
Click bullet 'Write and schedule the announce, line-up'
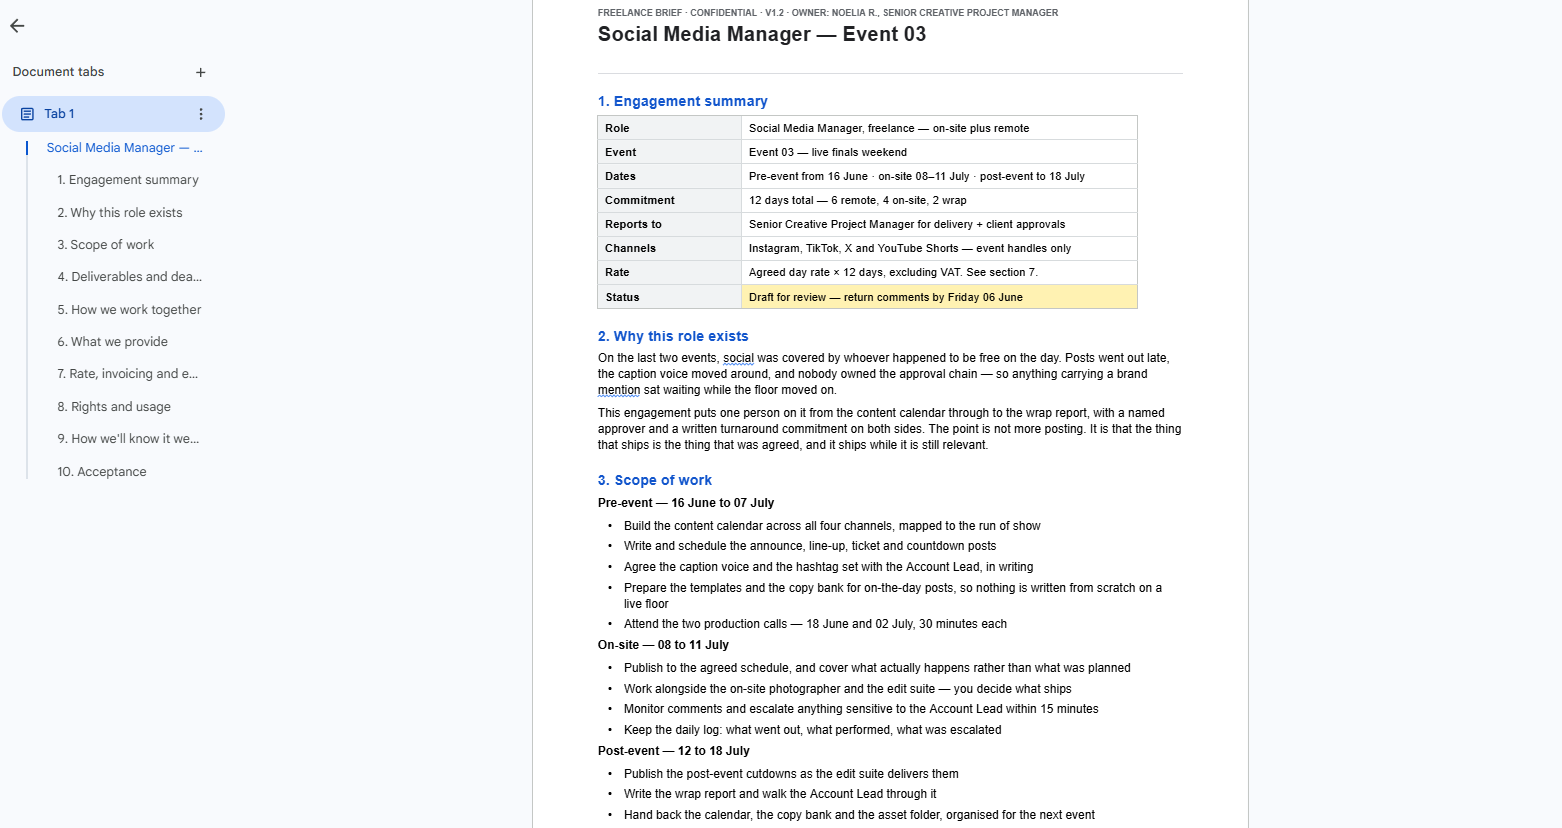click(x=810, y=546)
